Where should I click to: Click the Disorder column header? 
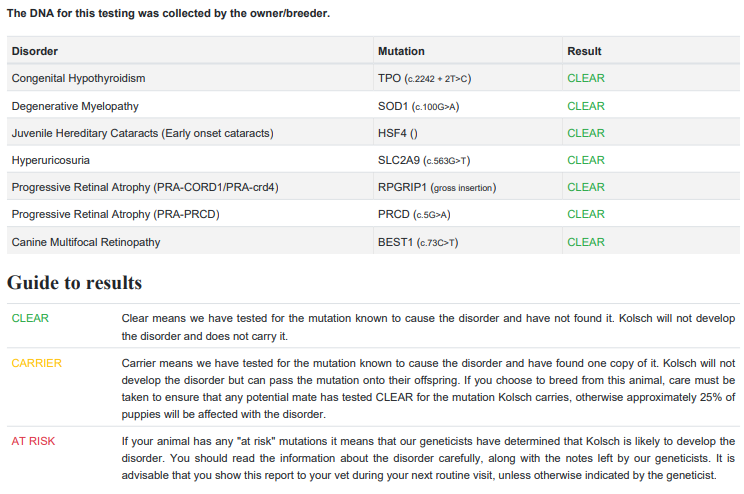[35, 51]
